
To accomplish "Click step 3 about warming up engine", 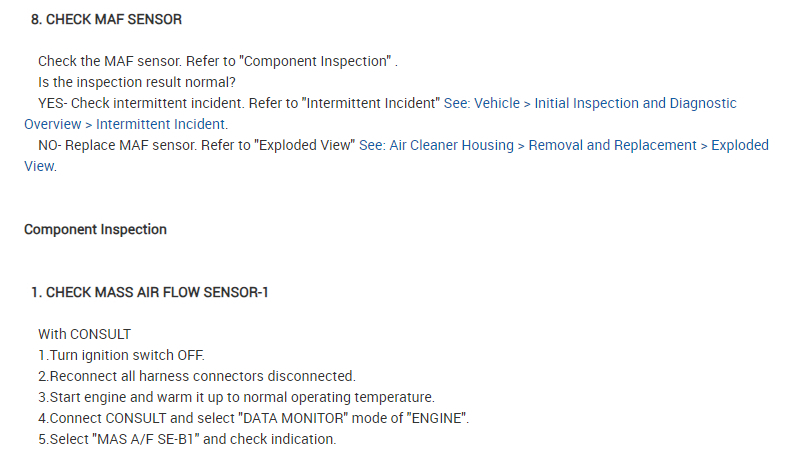I will [236, 397].
